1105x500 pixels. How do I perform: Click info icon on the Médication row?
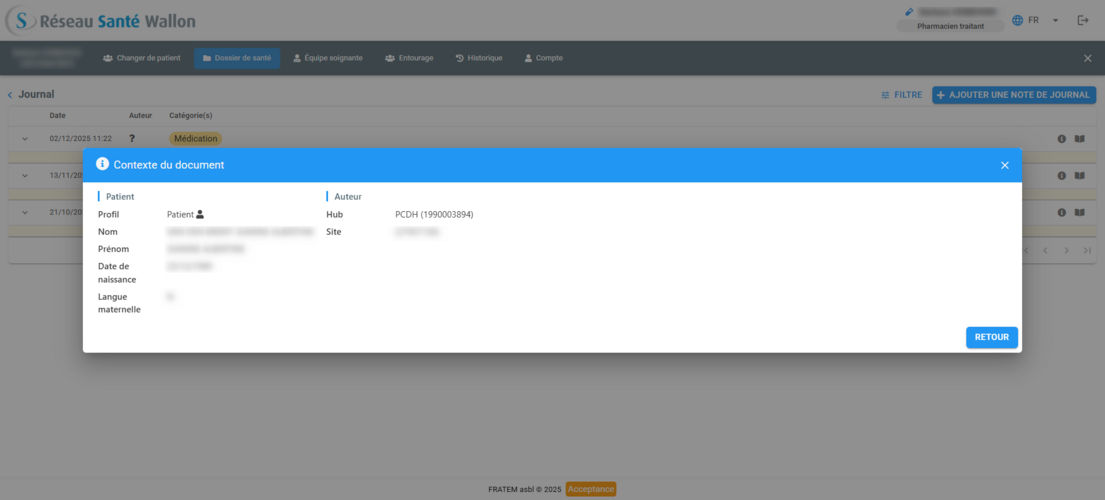1062,139
